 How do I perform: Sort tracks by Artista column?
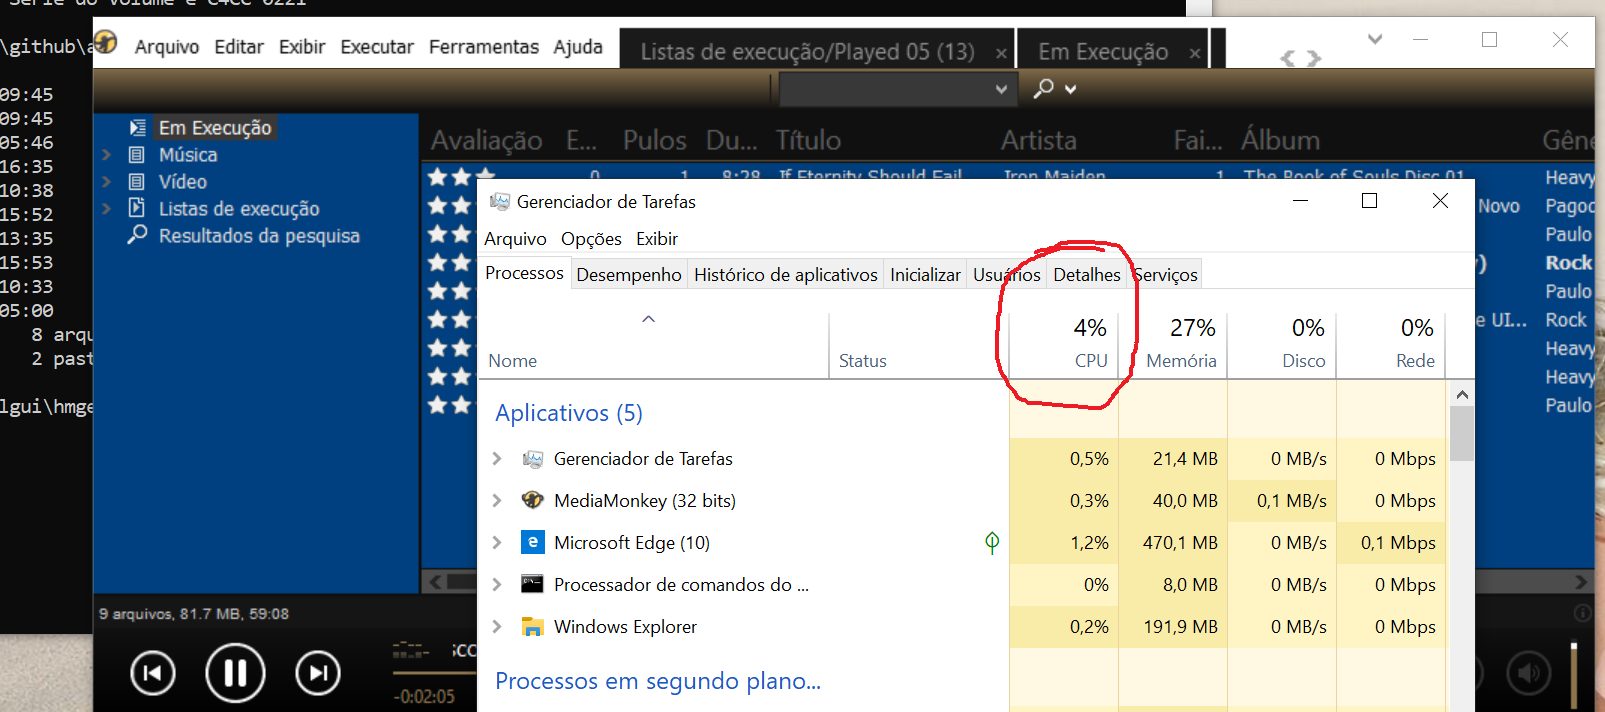(1039, 141)
